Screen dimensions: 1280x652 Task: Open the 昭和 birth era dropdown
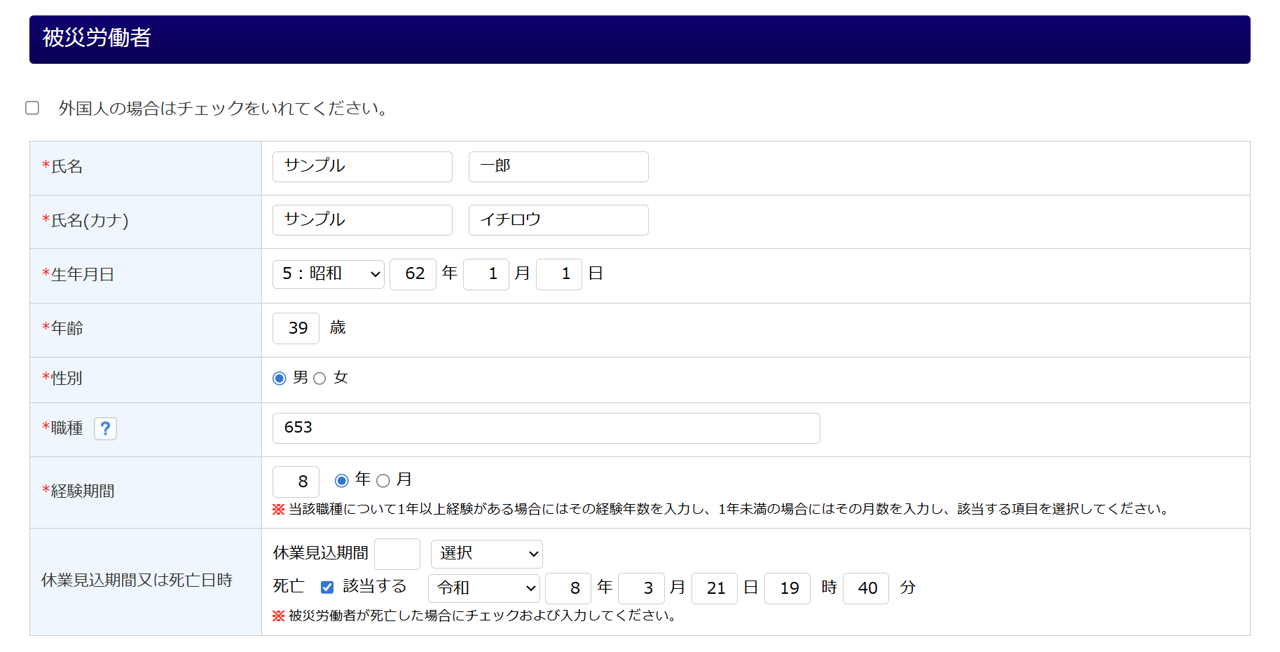click(328, 274)
